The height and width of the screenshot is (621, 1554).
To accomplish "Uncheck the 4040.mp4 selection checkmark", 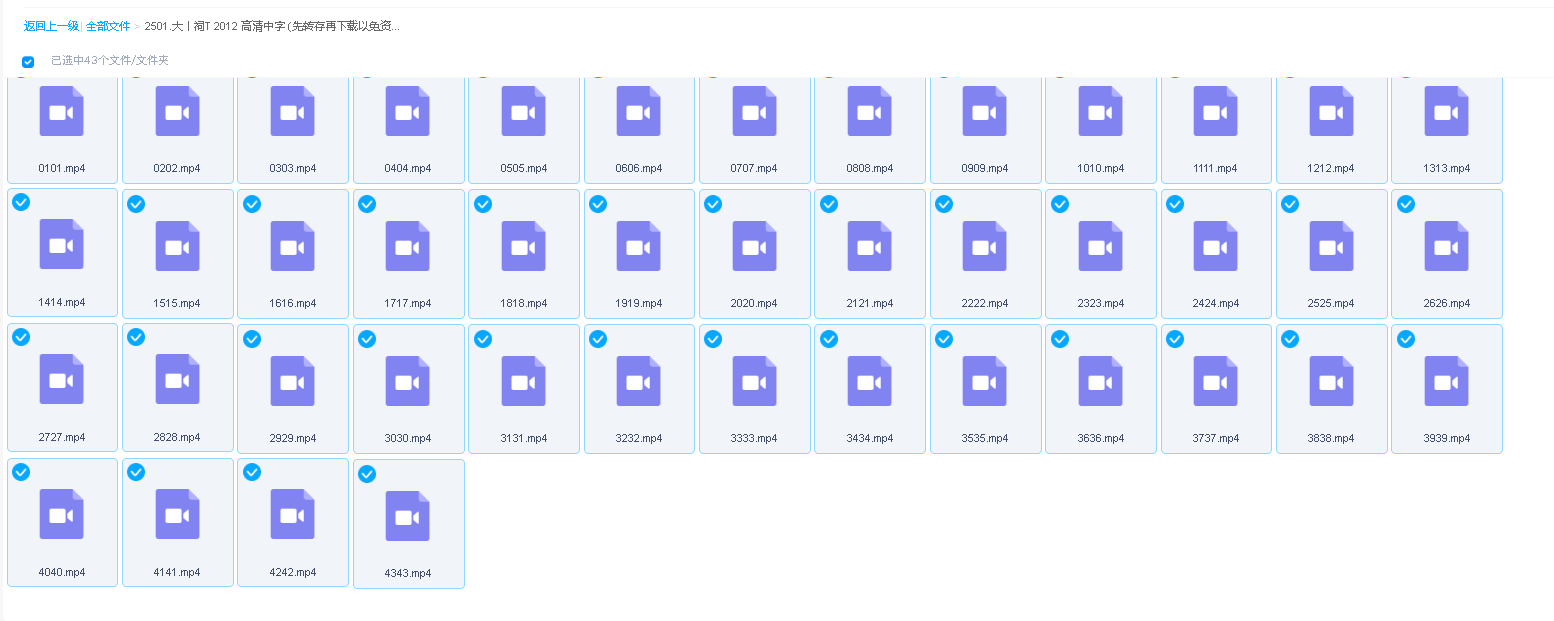I will [x=21, y=472].
